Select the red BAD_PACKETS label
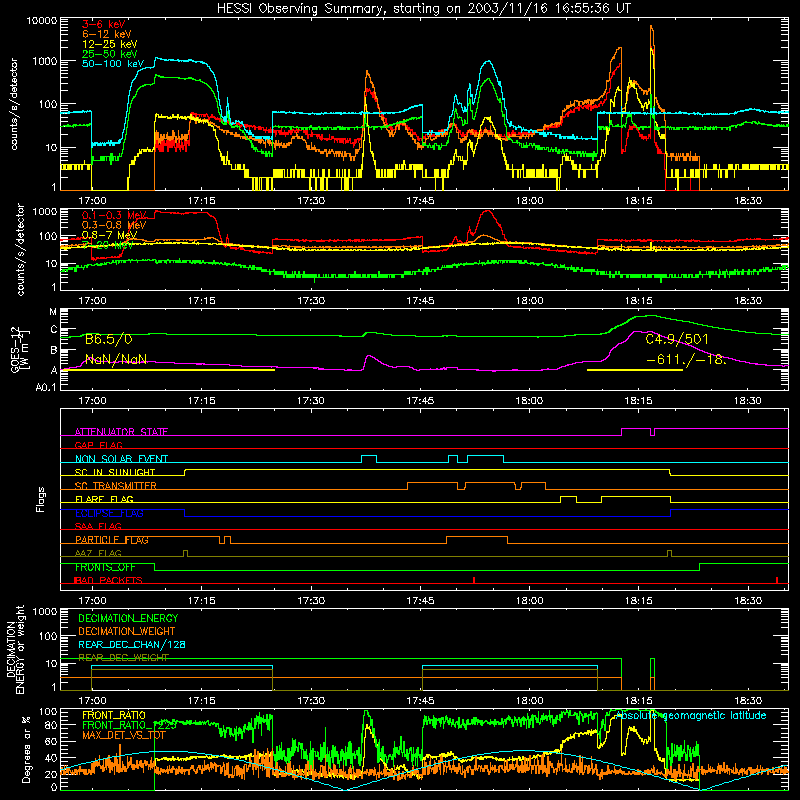The width and height of the screenshot is (800, 800). click(x=108, y=580)
